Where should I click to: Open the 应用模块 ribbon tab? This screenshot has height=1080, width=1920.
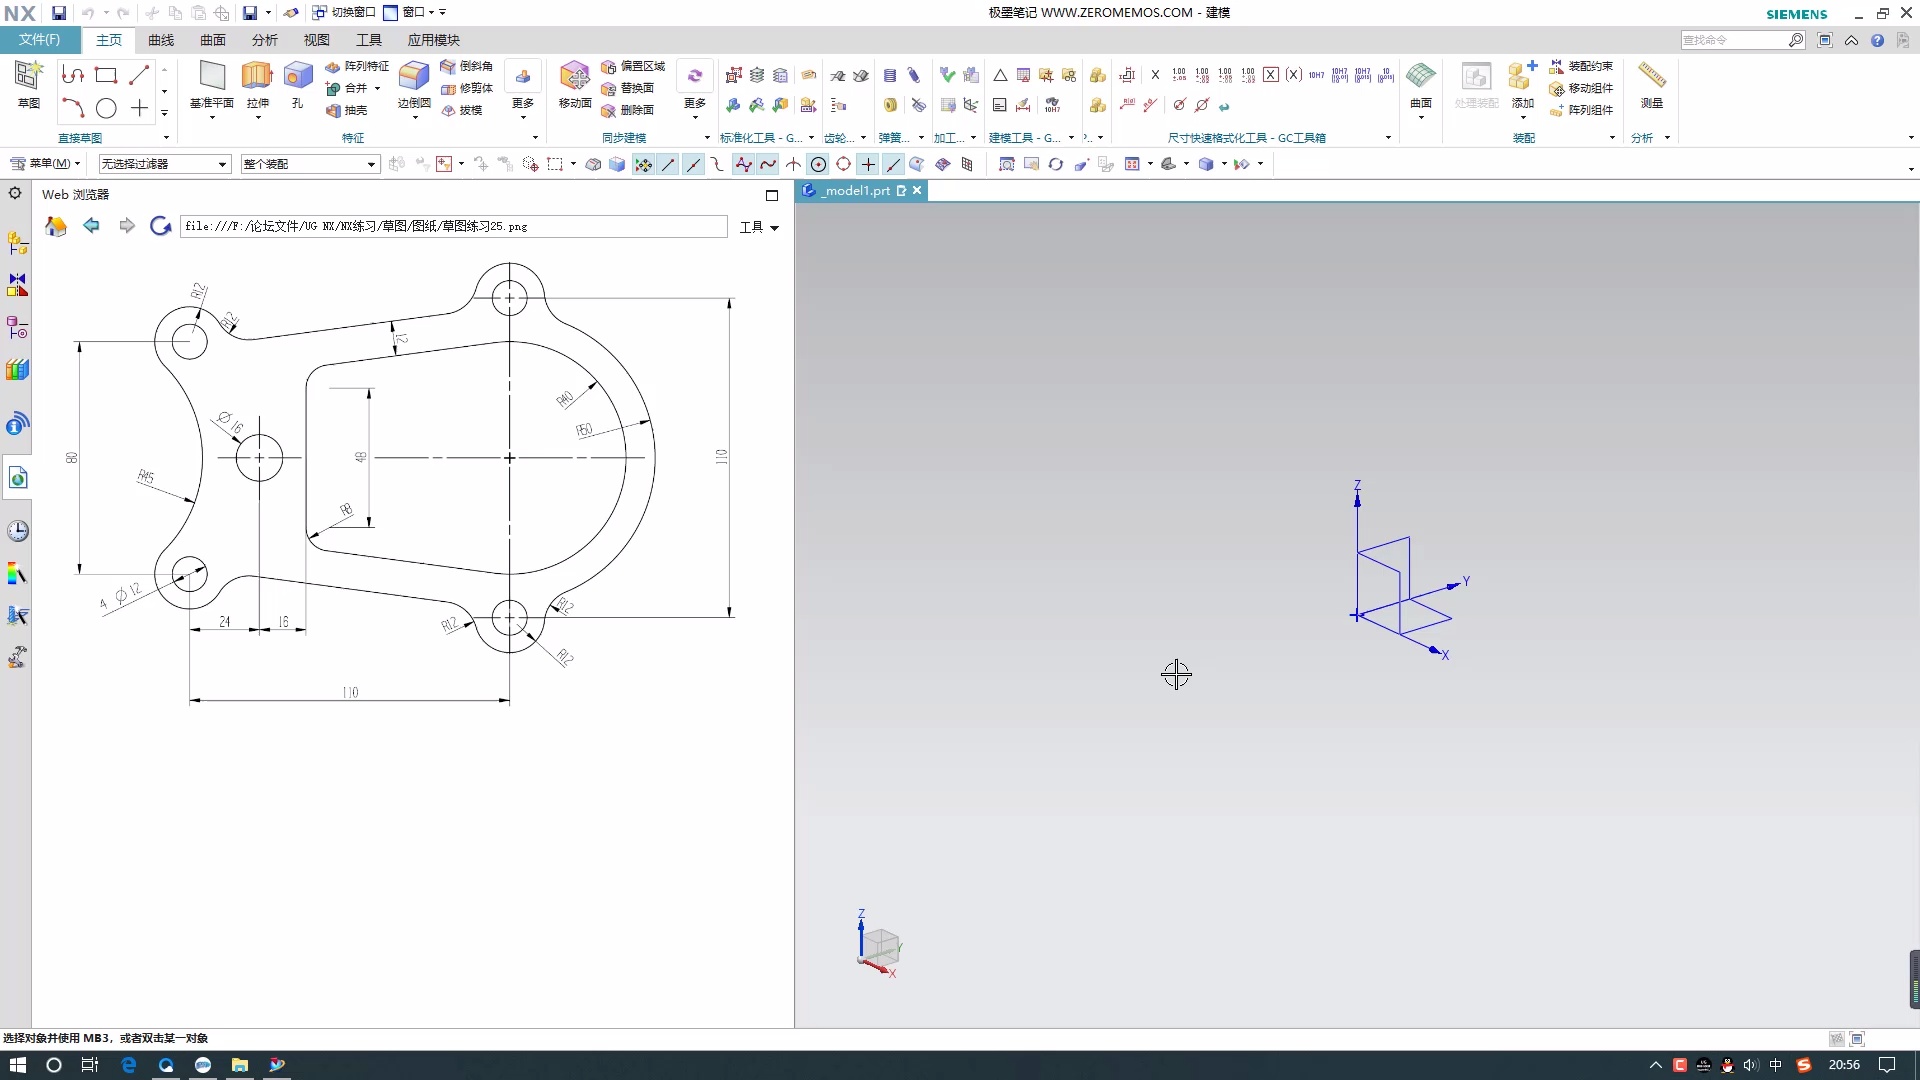click(433, 40)
